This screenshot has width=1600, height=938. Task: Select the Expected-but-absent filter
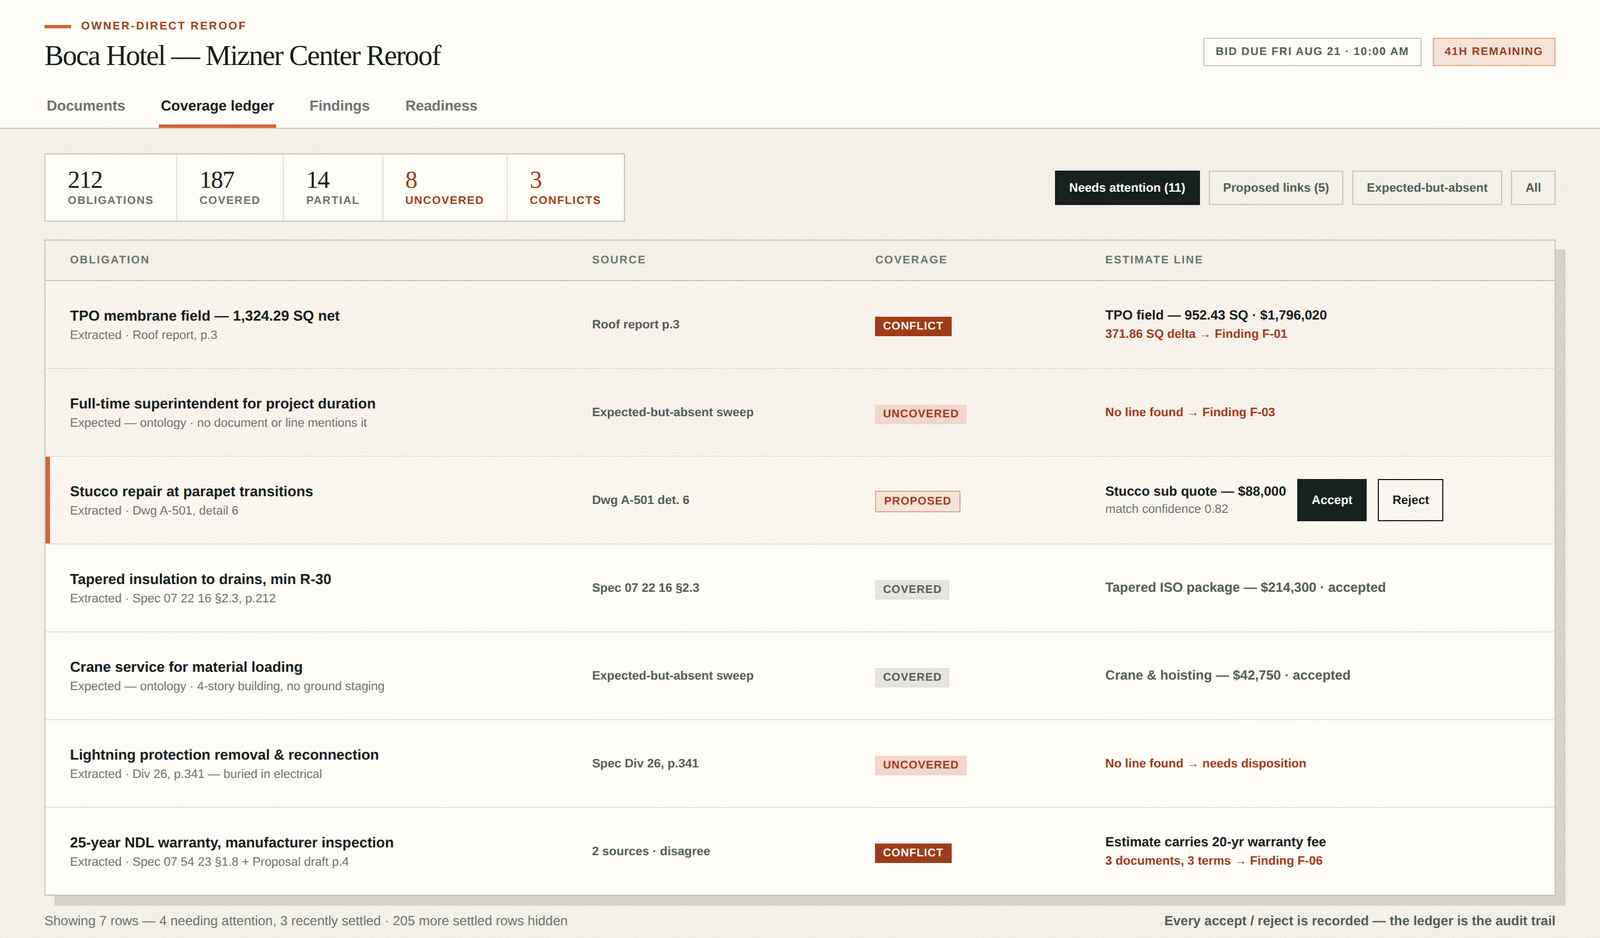click(1427, 188)
